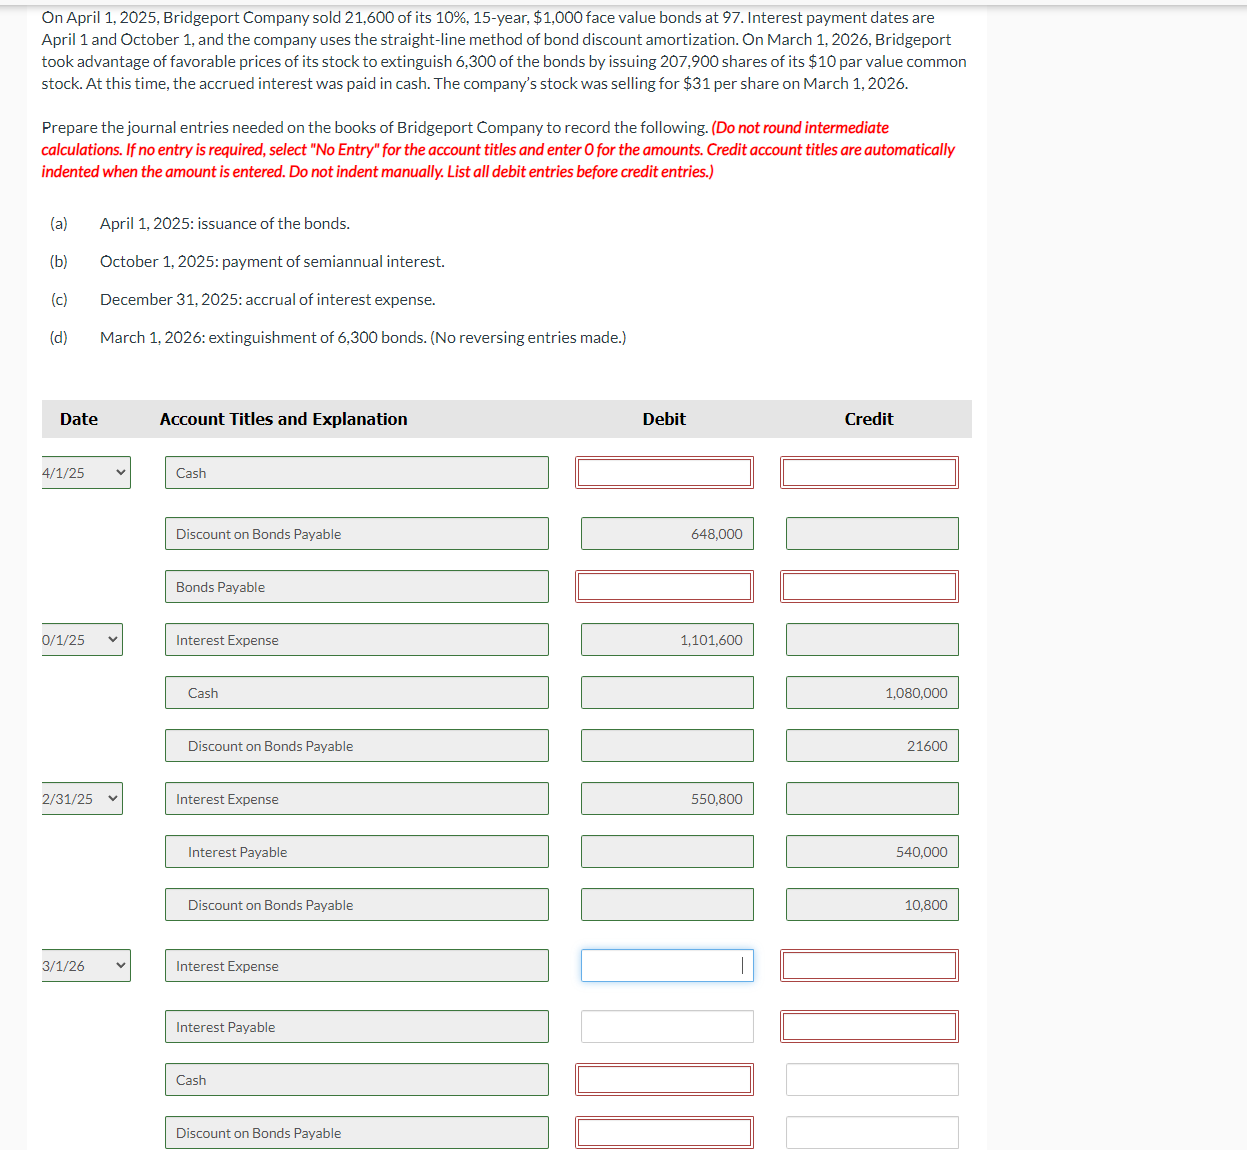Open the 12/31/25 date dropdown
This screenshot has width=1247, height=1150.
click(82, 799)
